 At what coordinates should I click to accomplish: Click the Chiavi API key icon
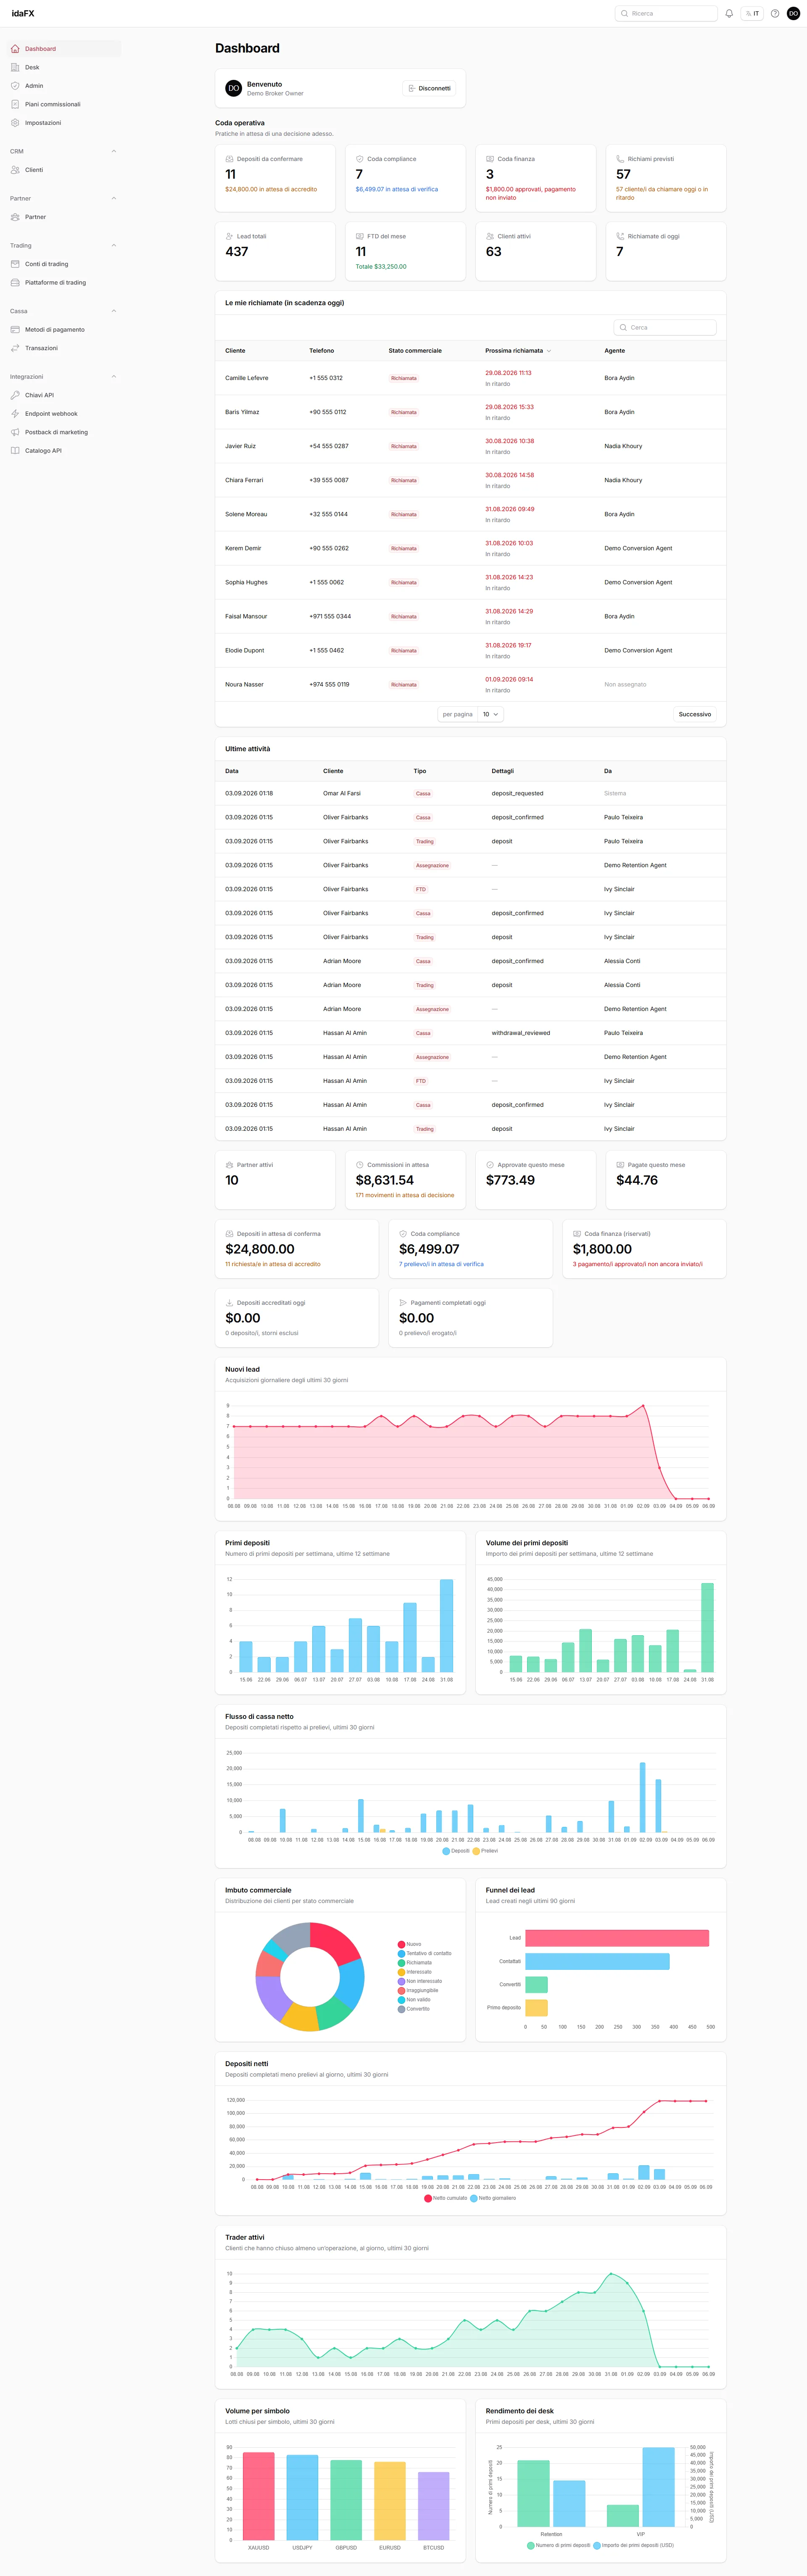[x=15, y=395]
